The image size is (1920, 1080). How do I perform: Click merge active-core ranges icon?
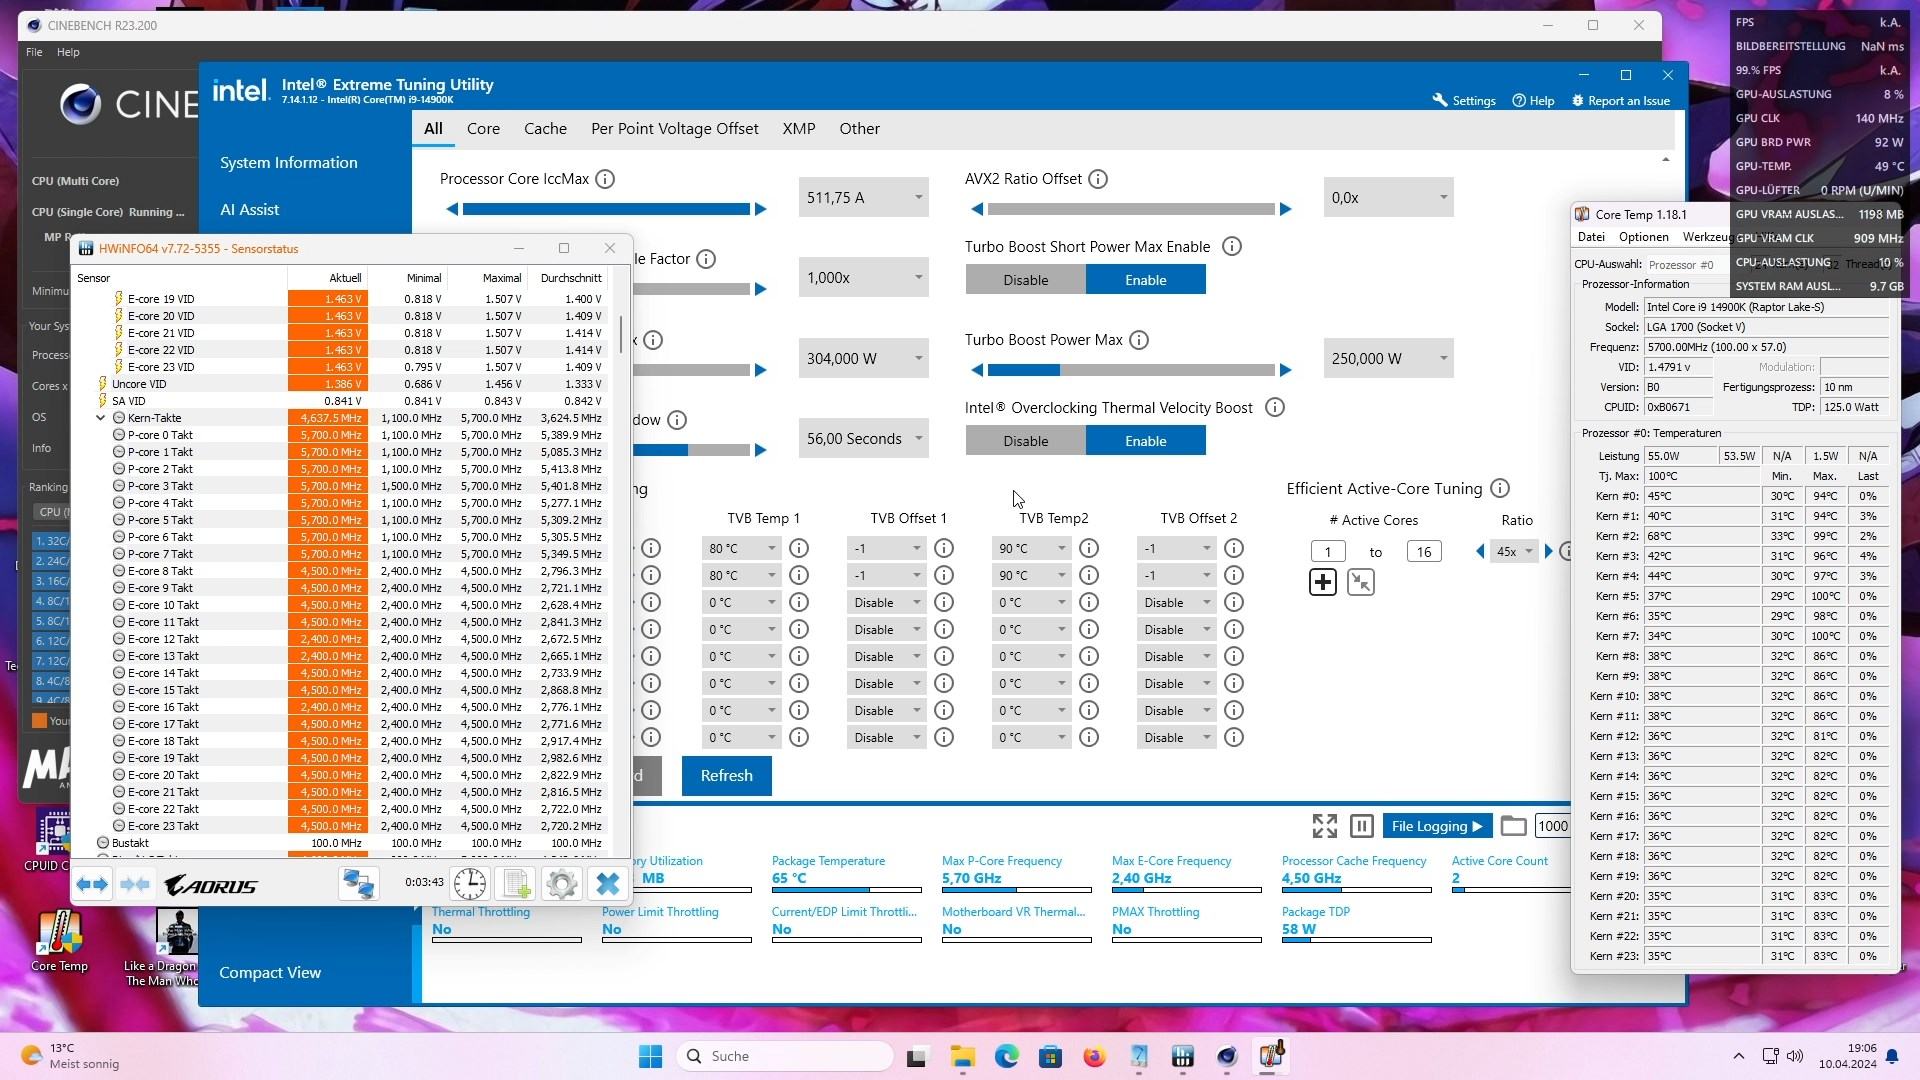pyautogui.click(x=1361, y=582)
